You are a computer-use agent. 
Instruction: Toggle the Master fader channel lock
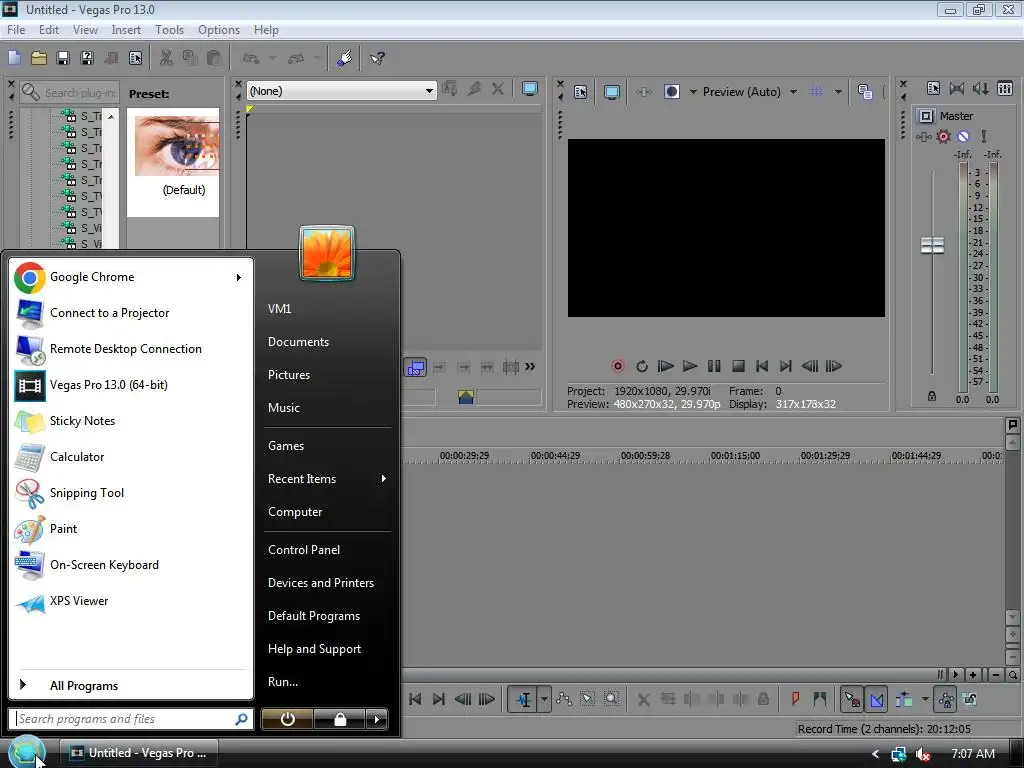[932, 396]
